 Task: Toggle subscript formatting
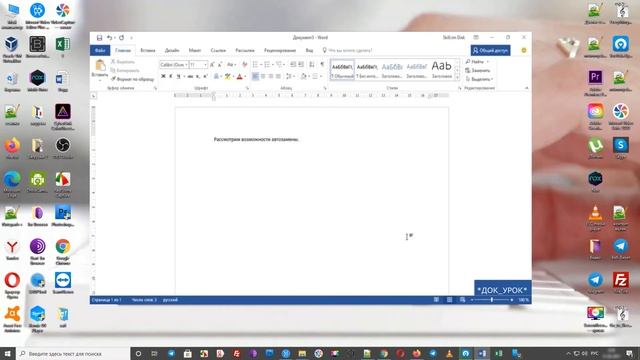(198, 76)
